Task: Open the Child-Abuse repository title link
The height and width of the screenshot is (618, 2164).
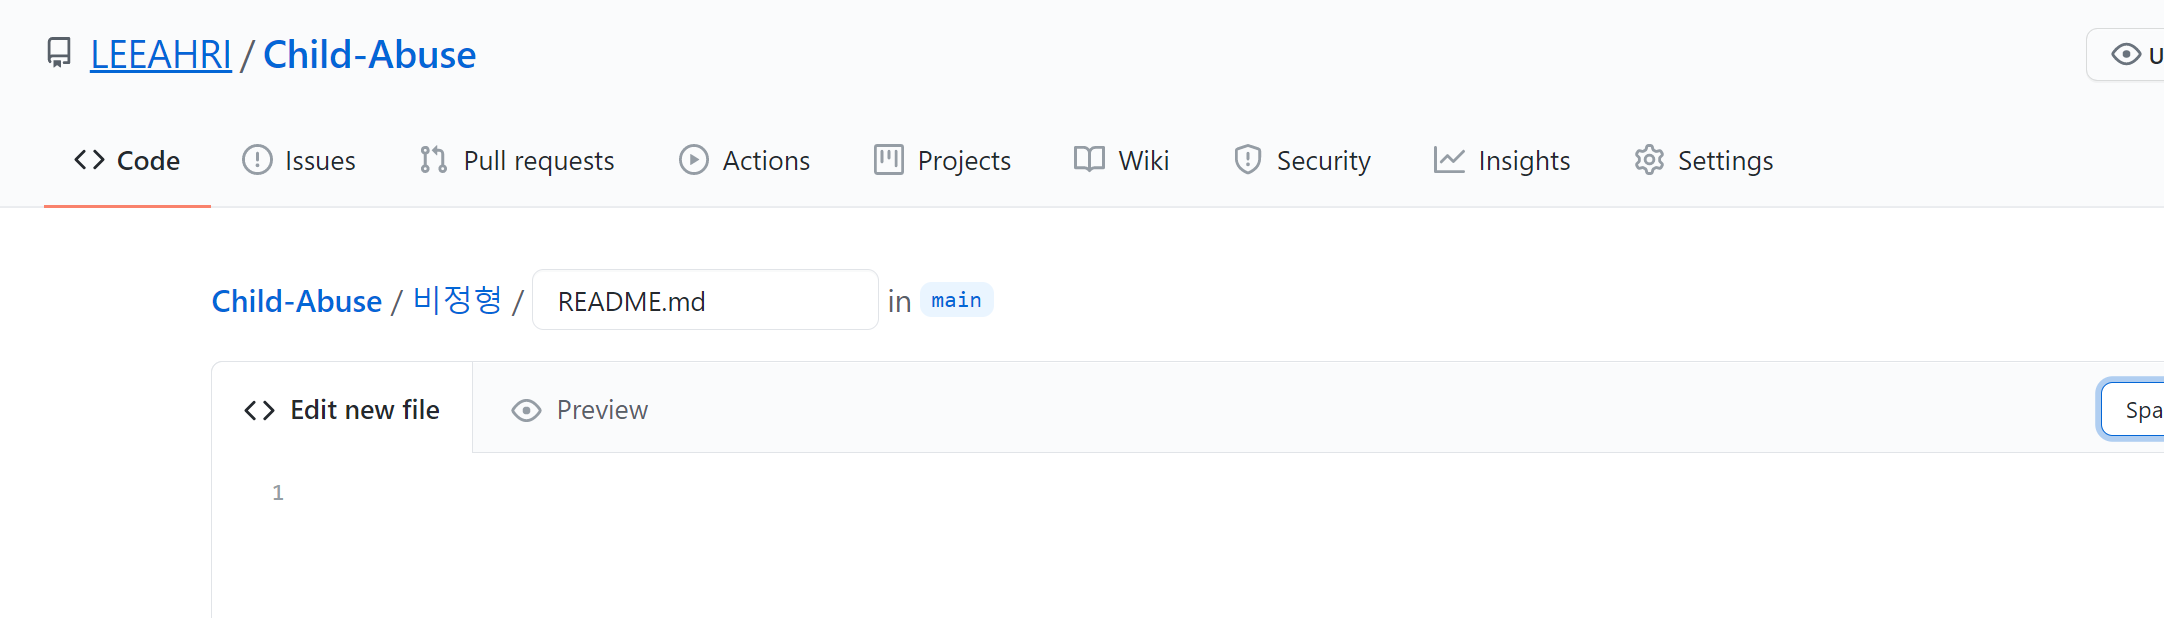Action: click(x=369, y=54)
